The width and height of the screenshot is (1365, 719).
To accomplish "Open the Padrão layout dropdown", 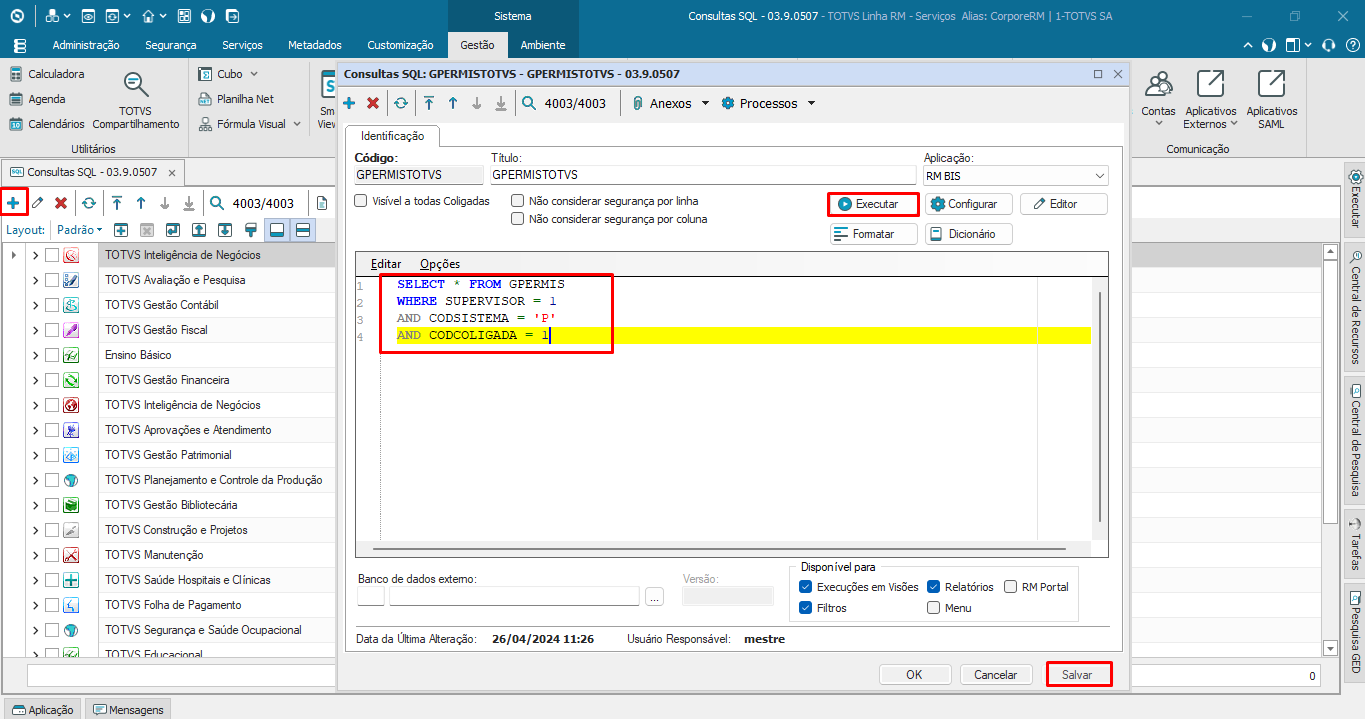I will [x=80, y=230].
